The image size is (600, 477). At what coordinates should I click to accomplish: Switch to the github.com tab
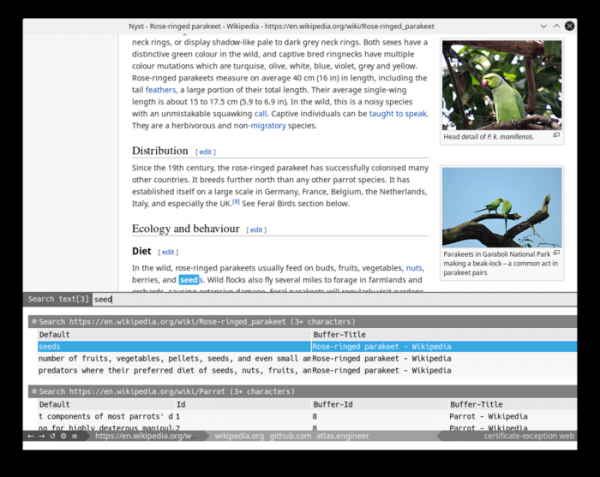tap(291, 436)
